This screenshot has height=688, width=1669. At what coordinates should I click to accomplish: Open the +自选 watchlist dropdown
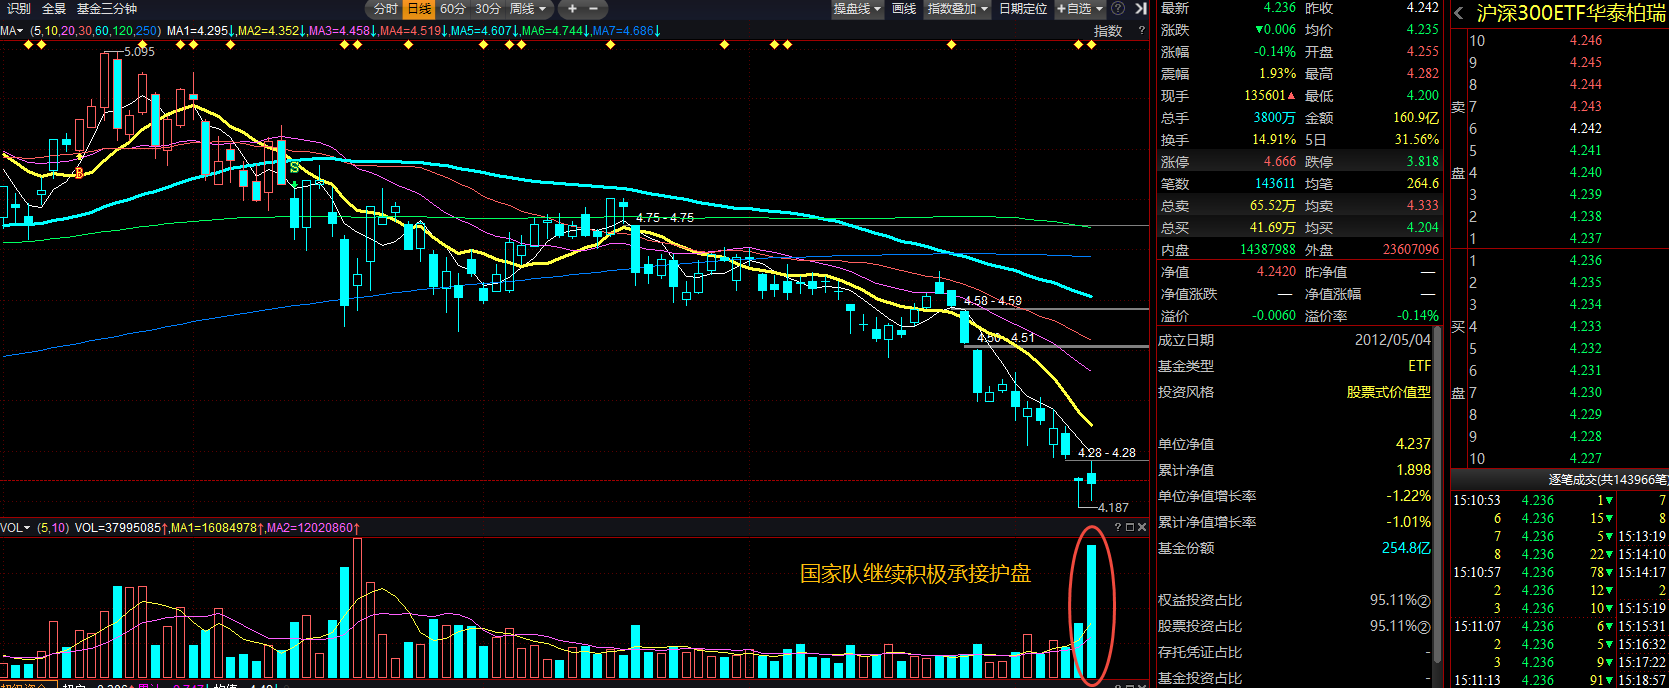click(1079, 8)
